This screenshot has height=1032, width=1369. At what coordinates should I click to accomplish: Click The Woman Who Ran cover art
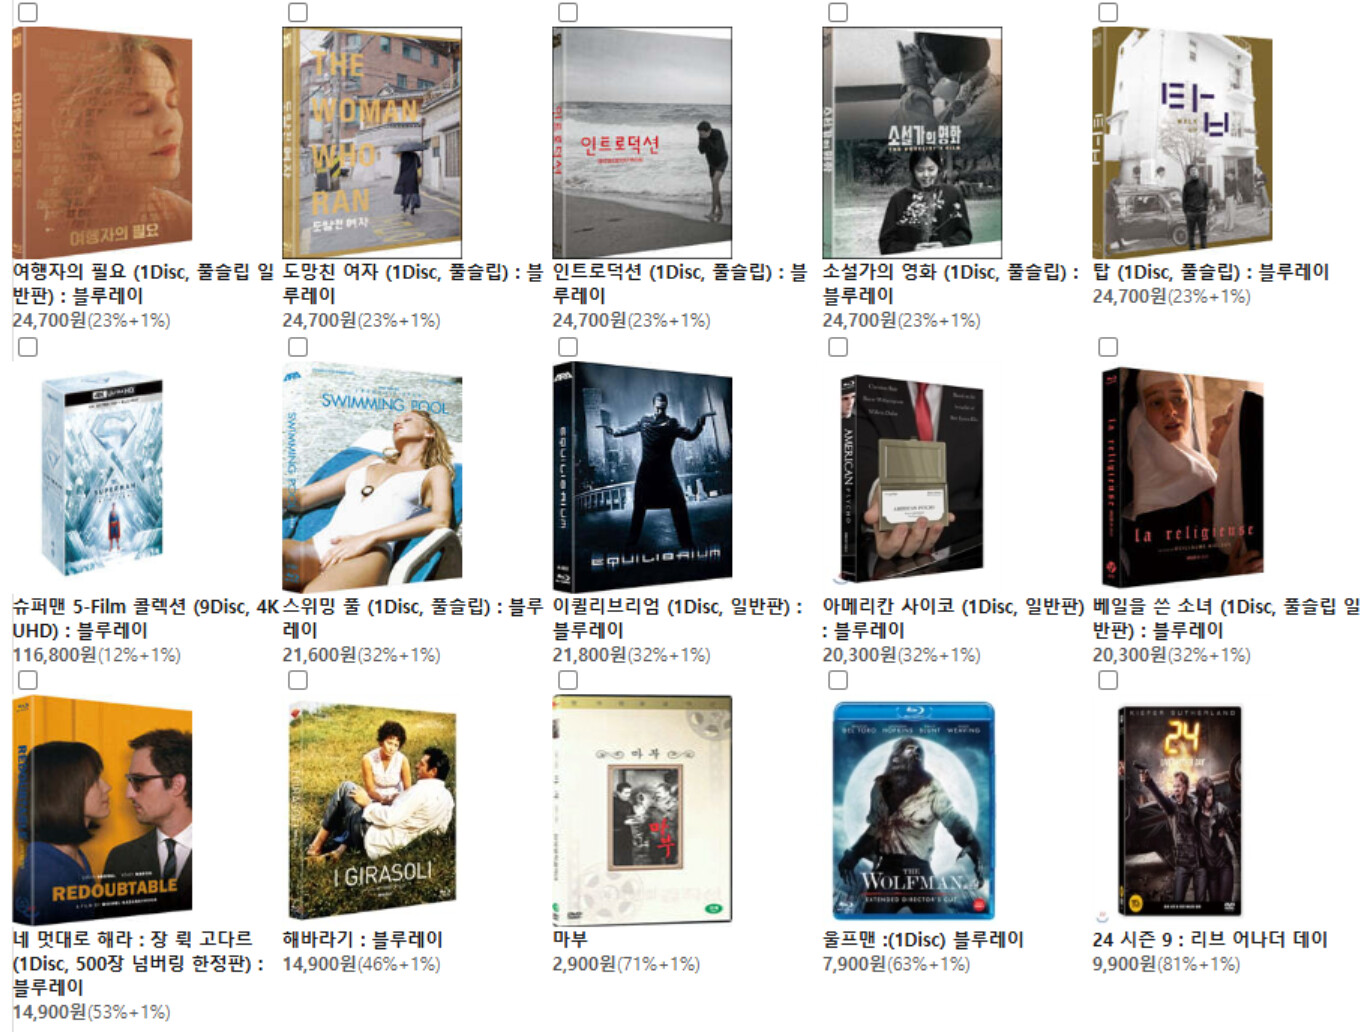point(372,142)
